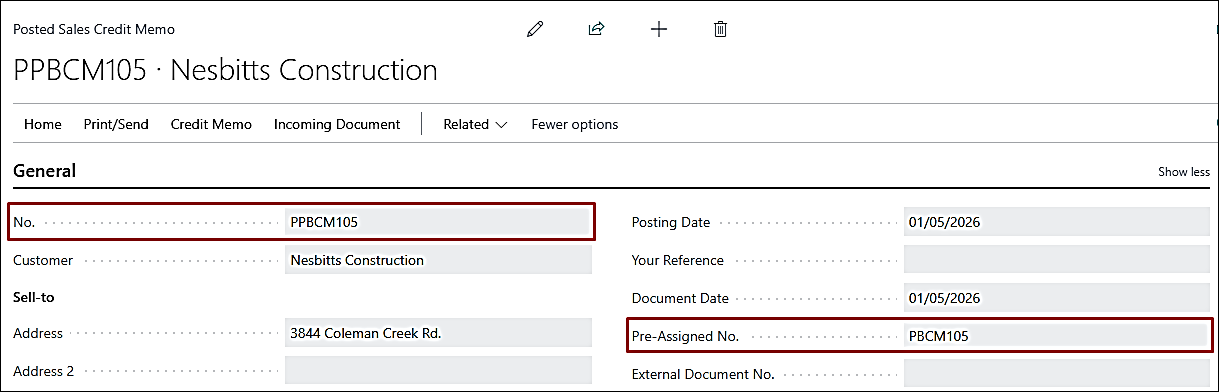Viewport: 1219px width, 392px height.
Task: Click Fewer options
Action: click(575, 124)
